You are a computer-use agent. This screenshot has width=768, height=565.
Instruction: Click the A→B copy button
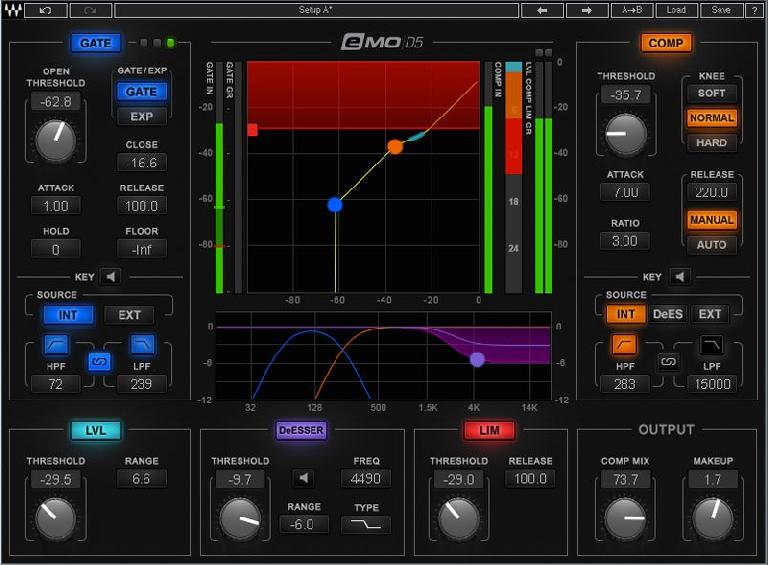631,10
